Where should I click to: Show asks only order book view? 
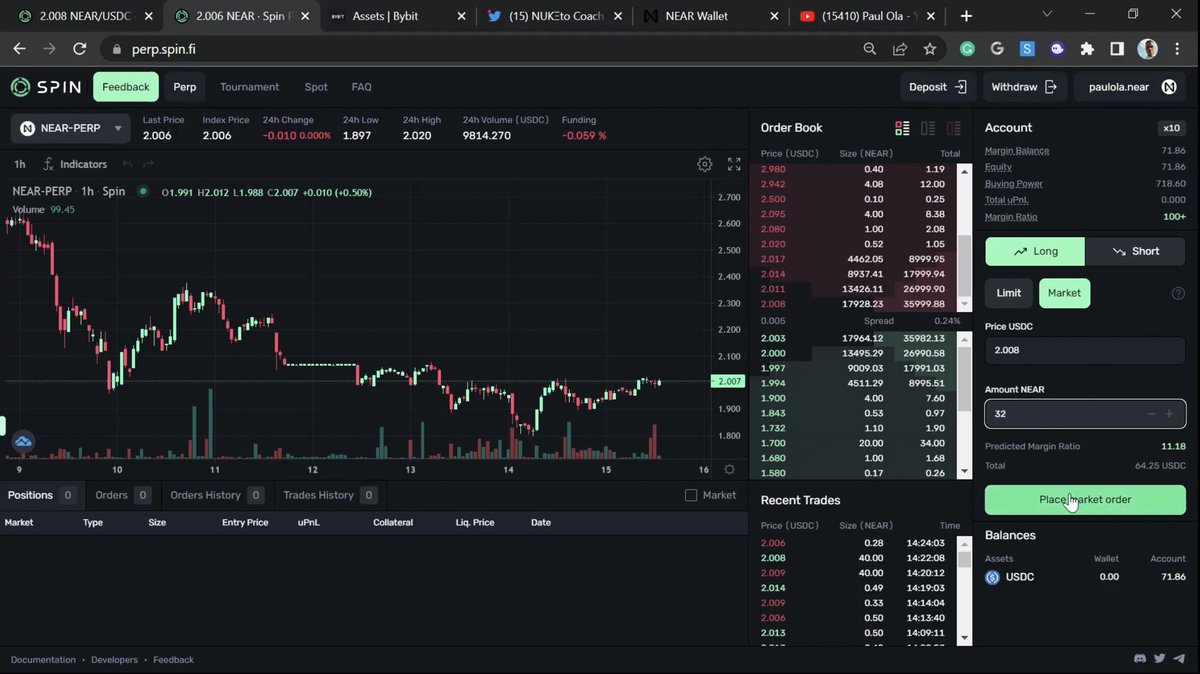click(953, 128)
